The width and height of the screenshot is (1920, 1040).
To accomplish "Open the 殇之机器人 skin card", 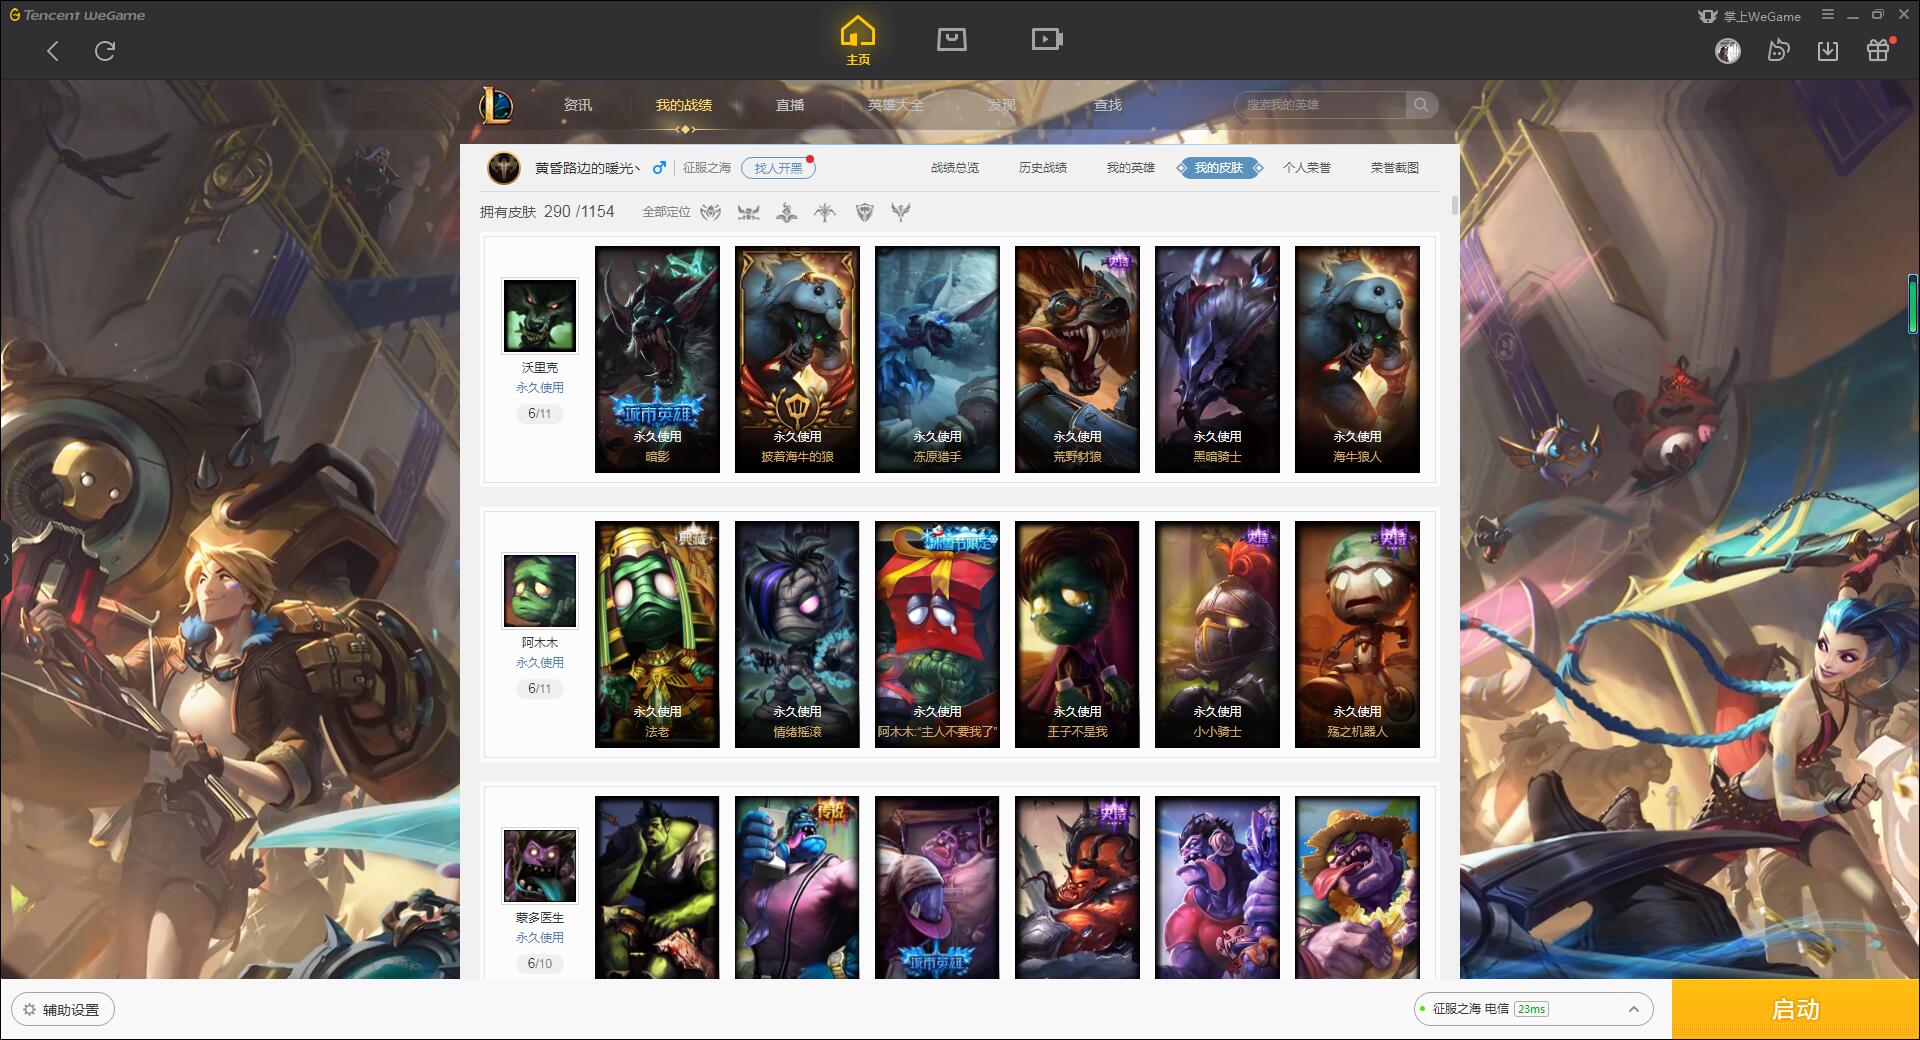I will 1357,634.
